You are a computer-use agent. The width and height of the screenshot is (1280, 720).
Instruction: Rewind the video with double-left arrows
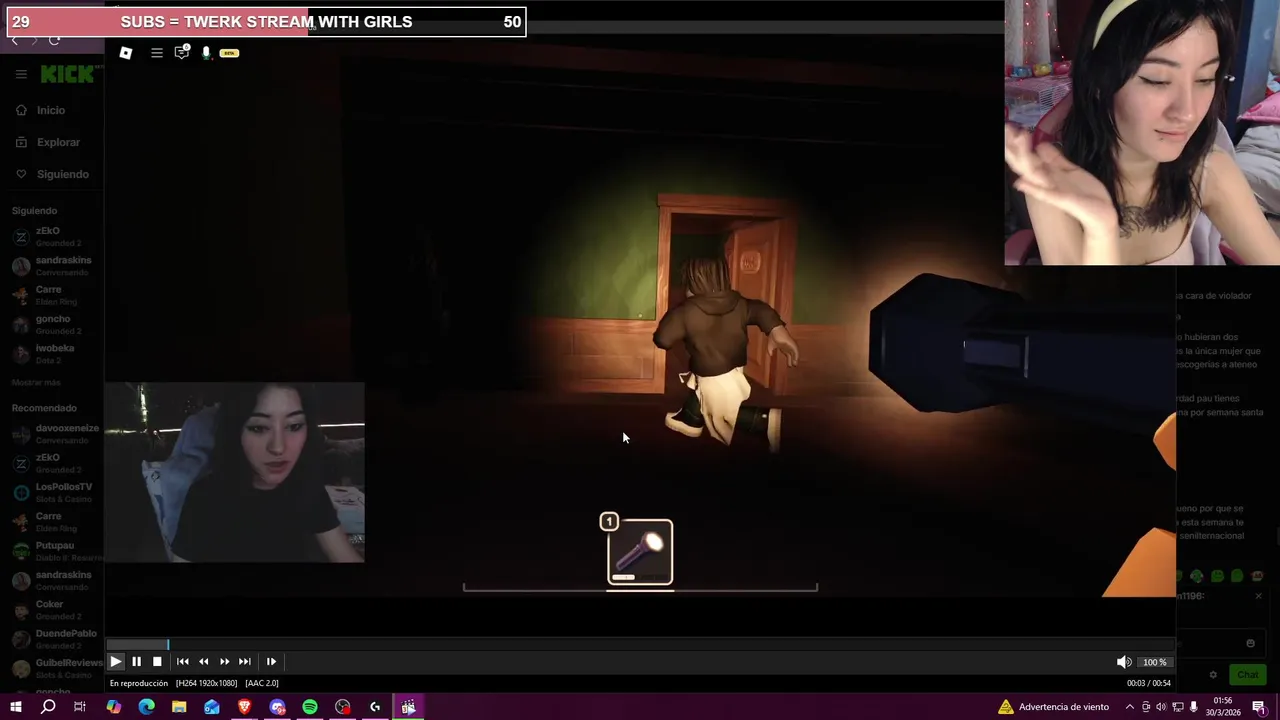click(204, 661)
